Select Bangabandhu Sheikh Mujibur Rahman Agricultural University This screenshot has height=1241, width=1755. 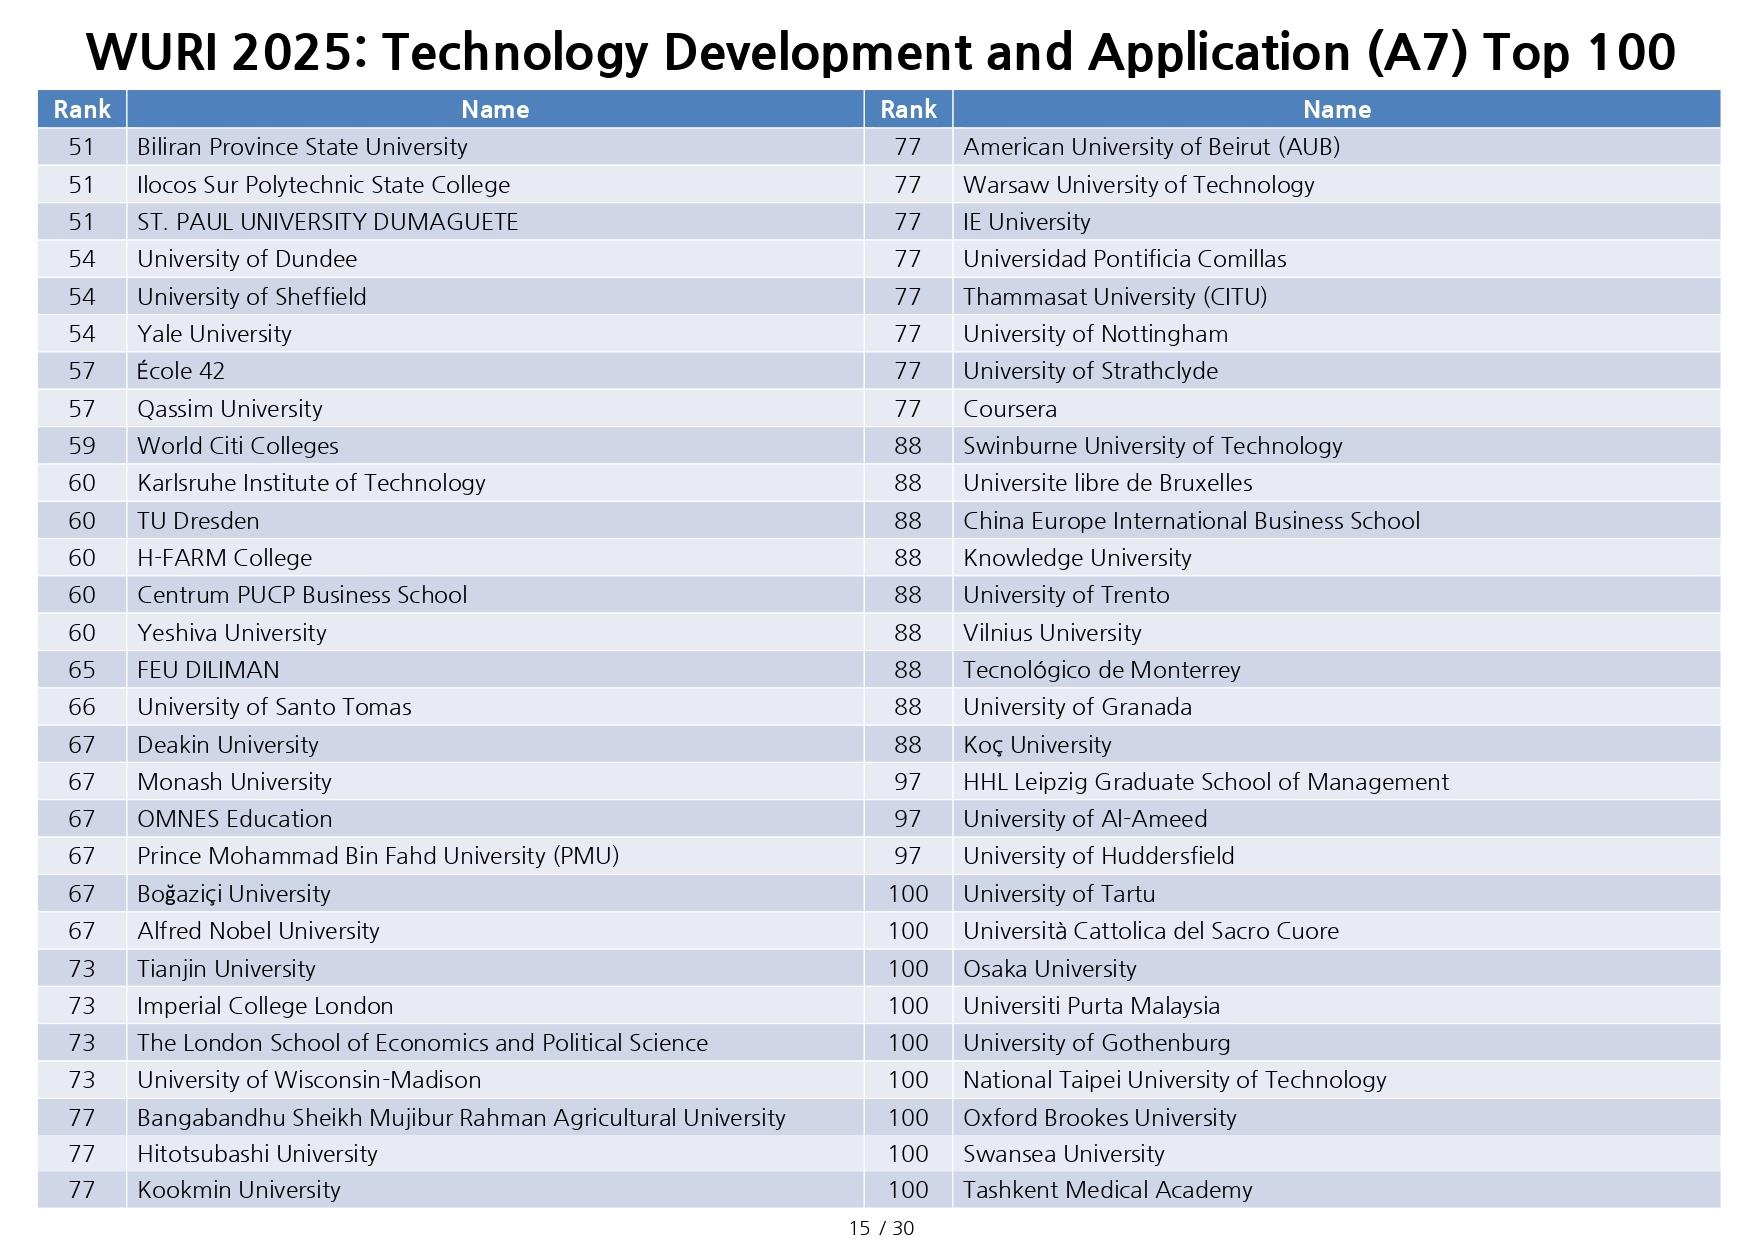point(461,1118)
